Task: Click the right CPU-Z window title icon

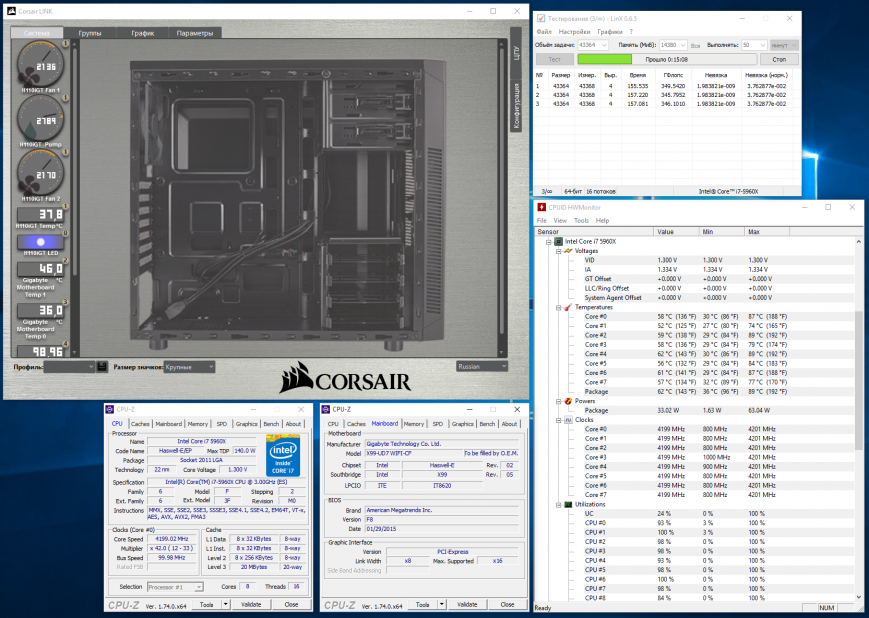Action: 326,410
